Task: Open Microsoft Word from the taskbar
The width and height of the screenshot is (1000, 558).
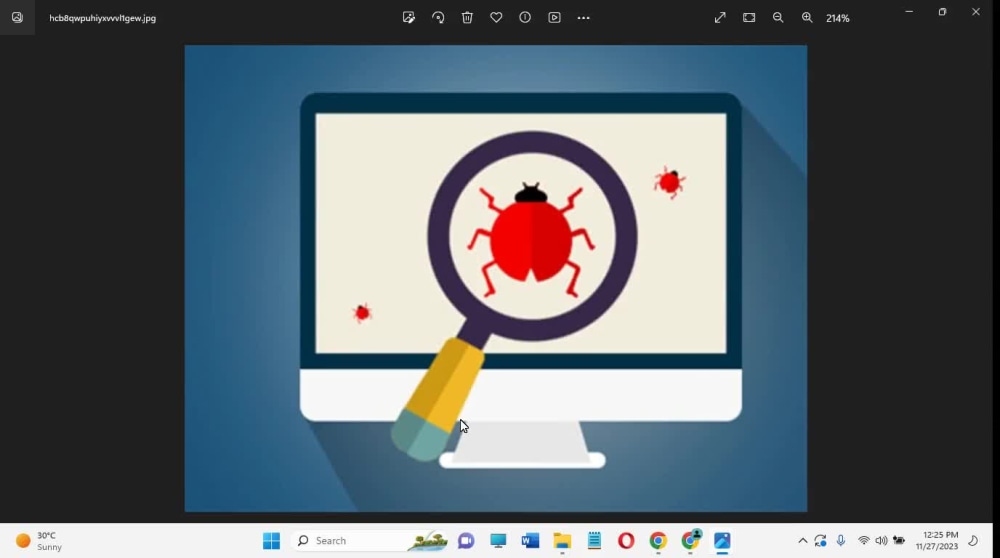Action: click(530, 541)
